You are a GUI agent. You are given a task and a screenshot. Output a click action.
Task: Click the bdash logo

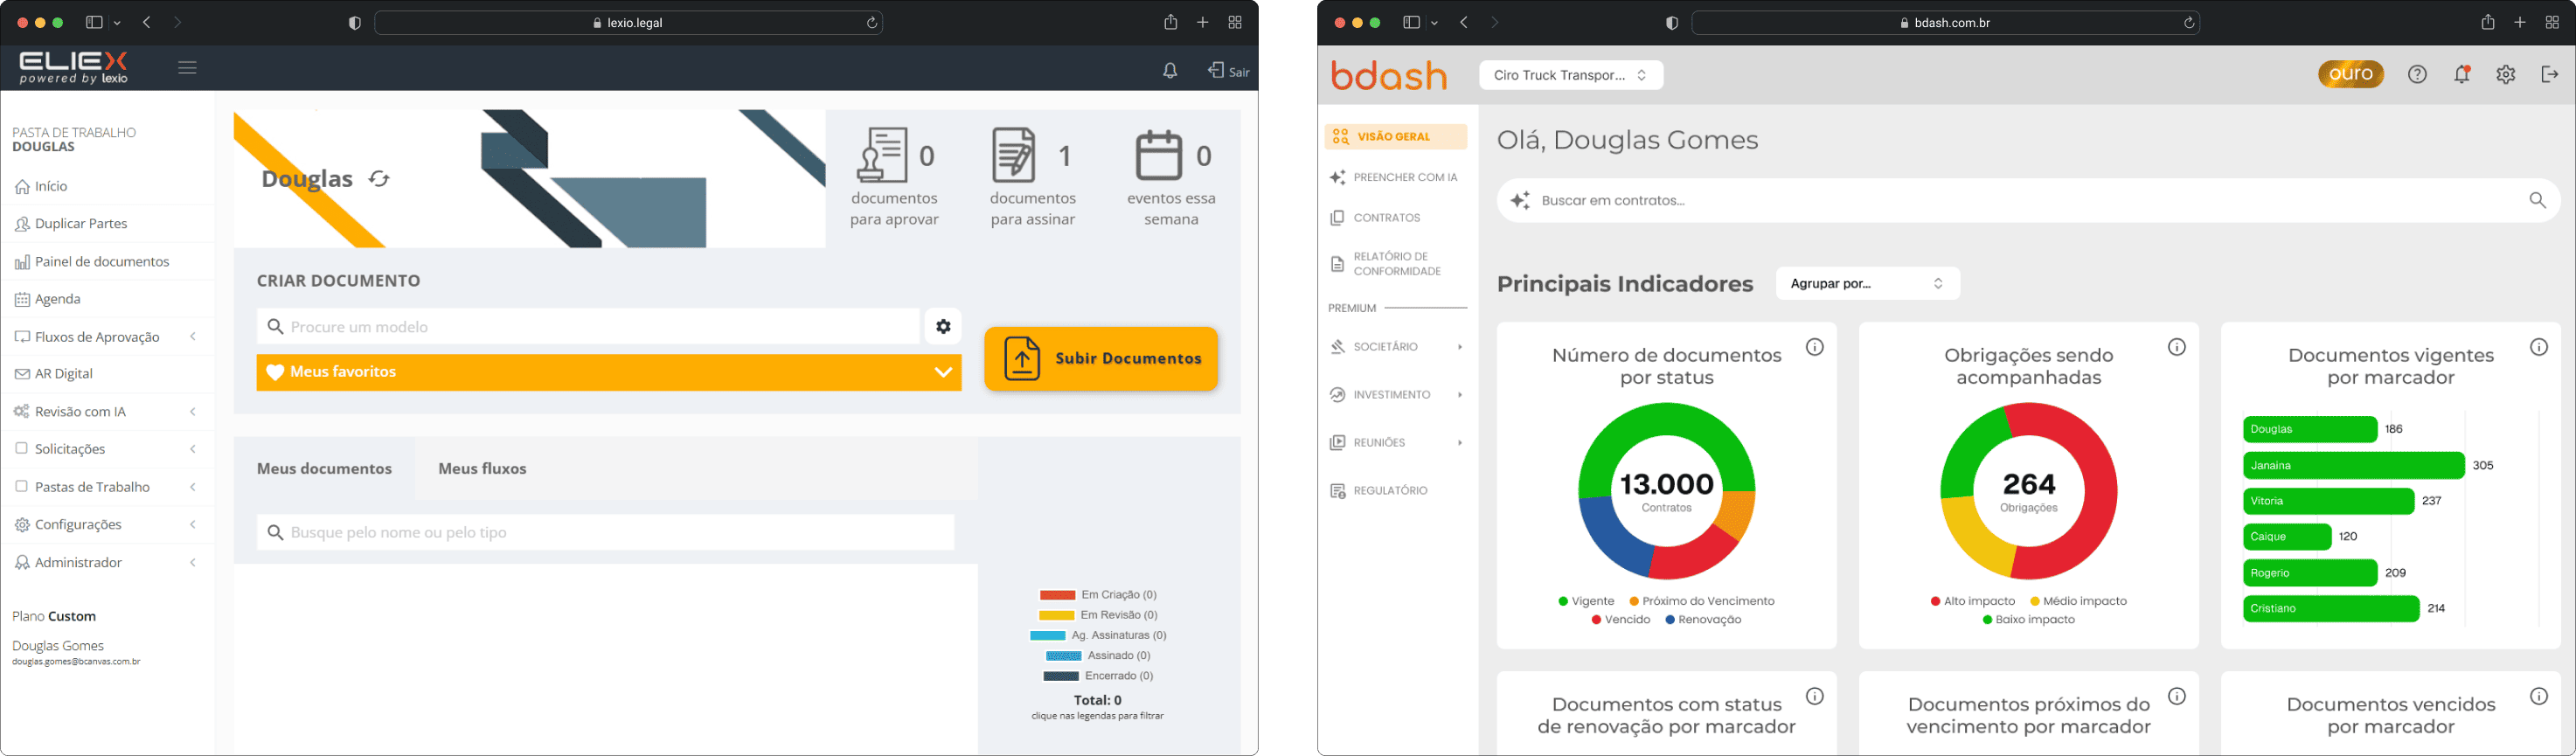[x=1389, y=75]
